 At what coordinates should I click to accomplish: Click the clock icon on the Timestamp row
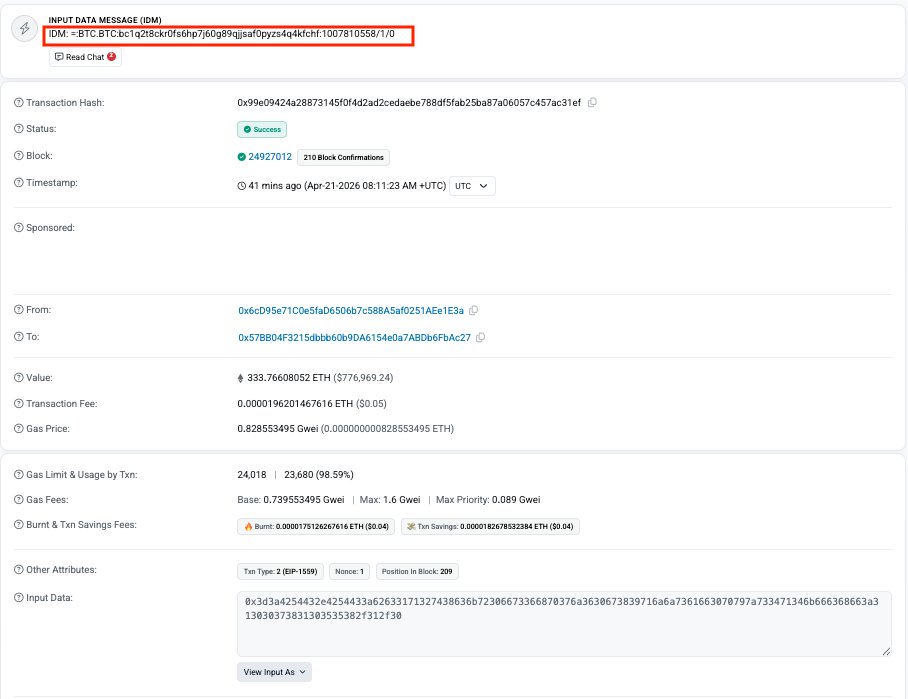point(243,185)
